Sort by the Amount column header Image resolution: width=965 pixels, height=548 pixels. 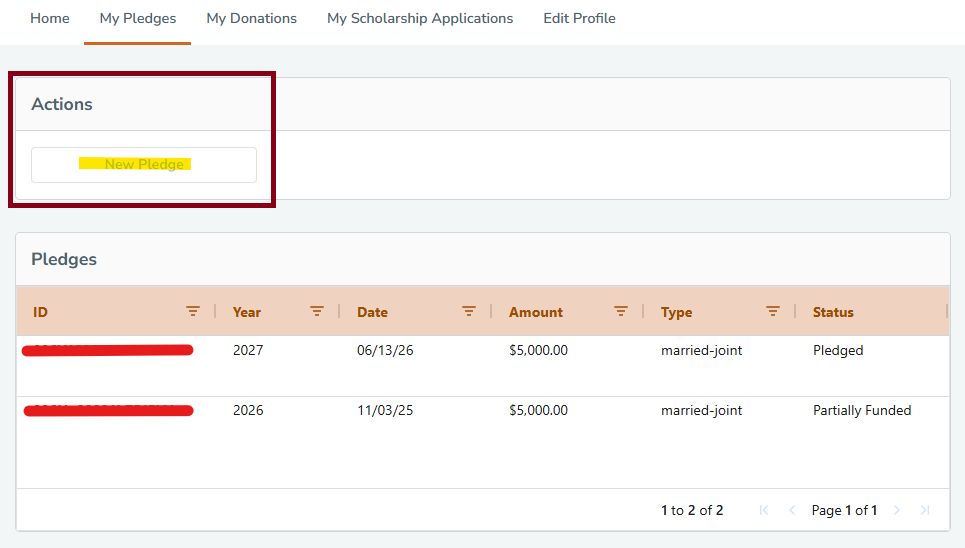click(x=535, y=312)
